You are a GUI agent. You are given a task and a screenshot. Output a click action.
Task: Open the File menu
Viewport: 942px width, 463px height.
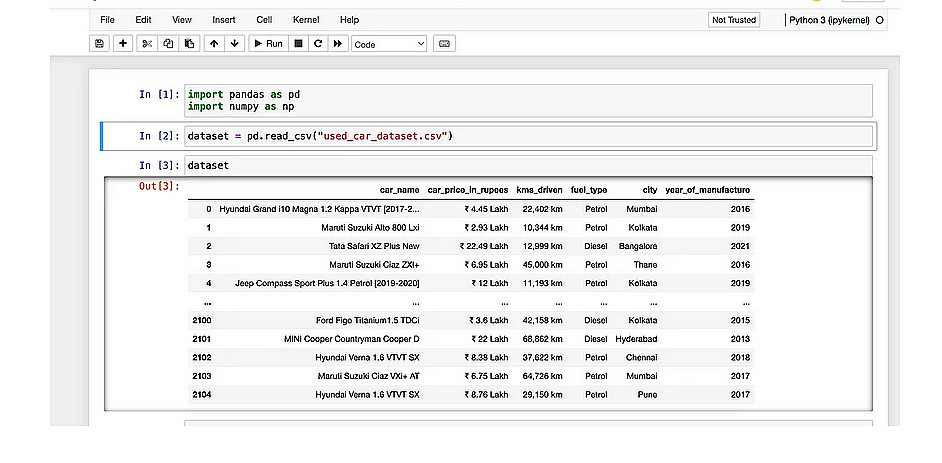[x=108, y=20]
